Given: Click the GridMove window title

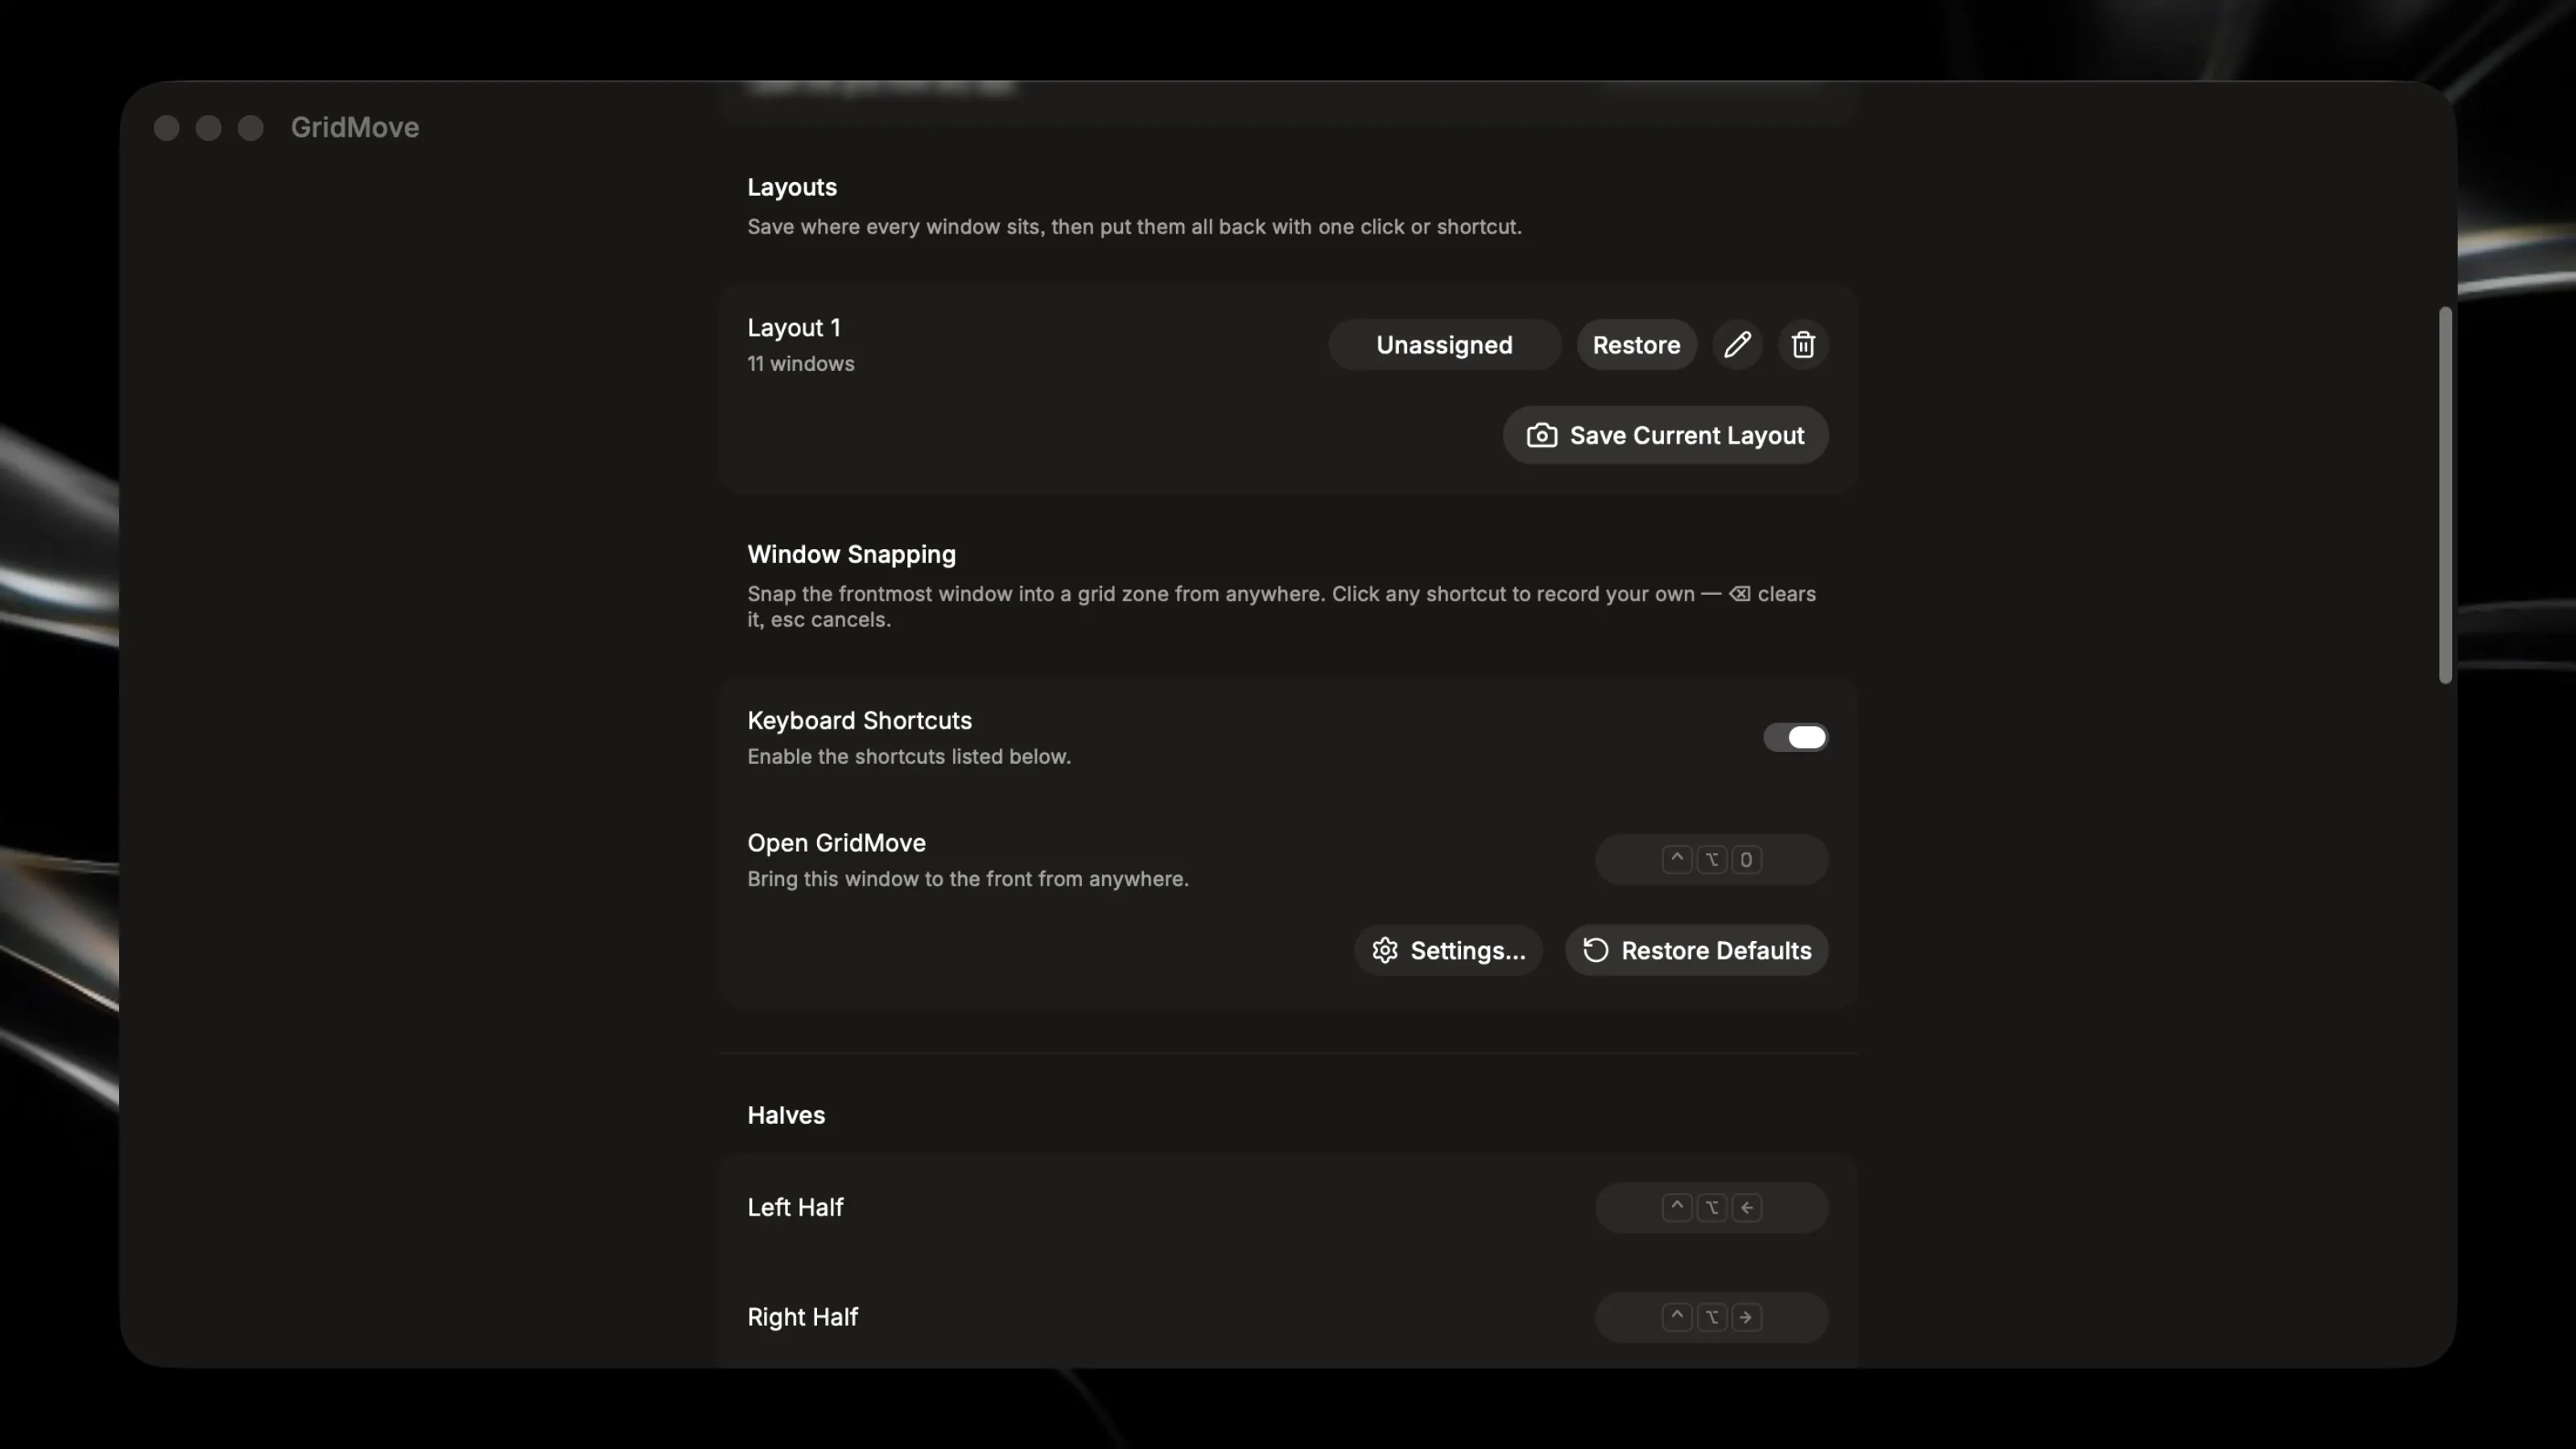Looking at the screenshot, I should pos(355,128).
